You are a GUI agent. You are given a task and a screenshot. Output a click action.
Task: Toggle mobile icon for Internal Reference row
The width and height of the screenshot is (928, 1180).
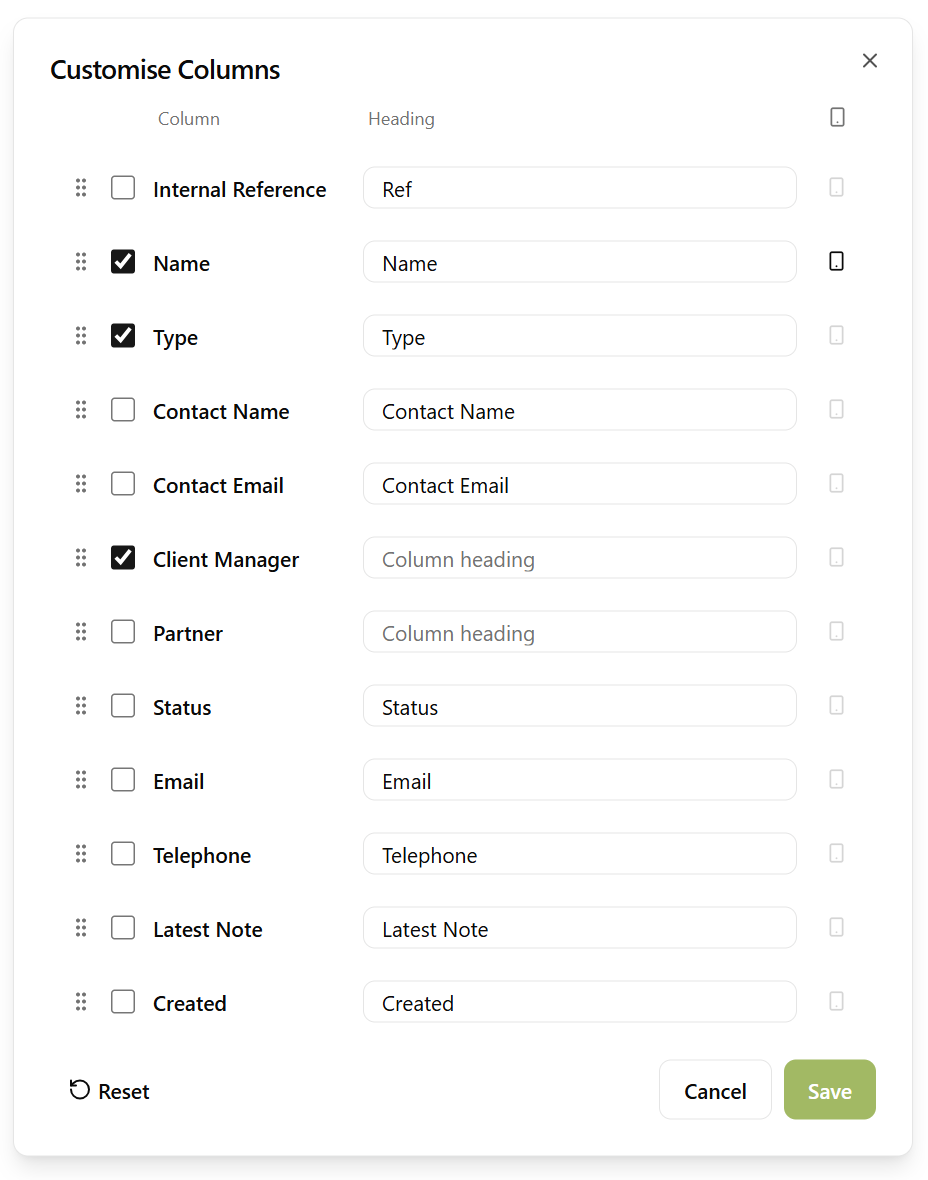836,187
